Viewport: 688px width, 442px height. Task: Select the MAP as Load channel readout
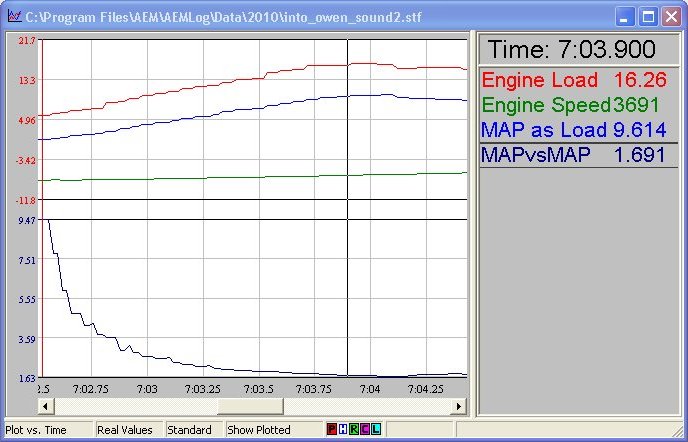pyautogui.click(x=579, y=130)
